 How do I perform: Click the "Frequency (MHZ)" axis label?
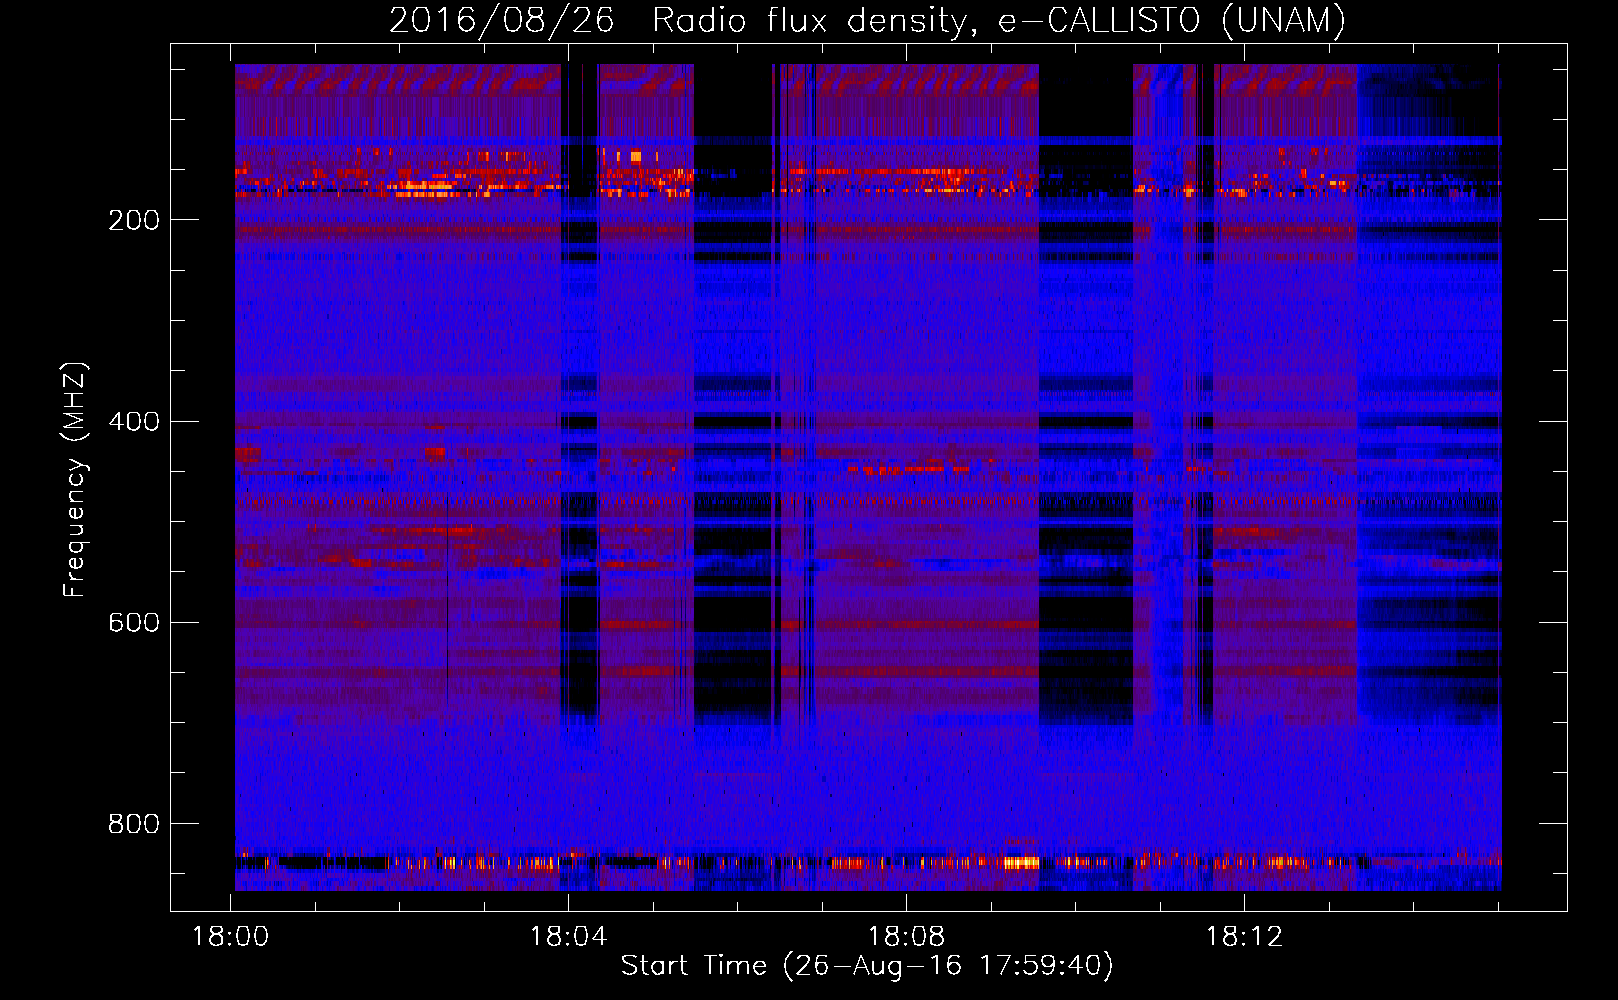[x=75, y=479]
